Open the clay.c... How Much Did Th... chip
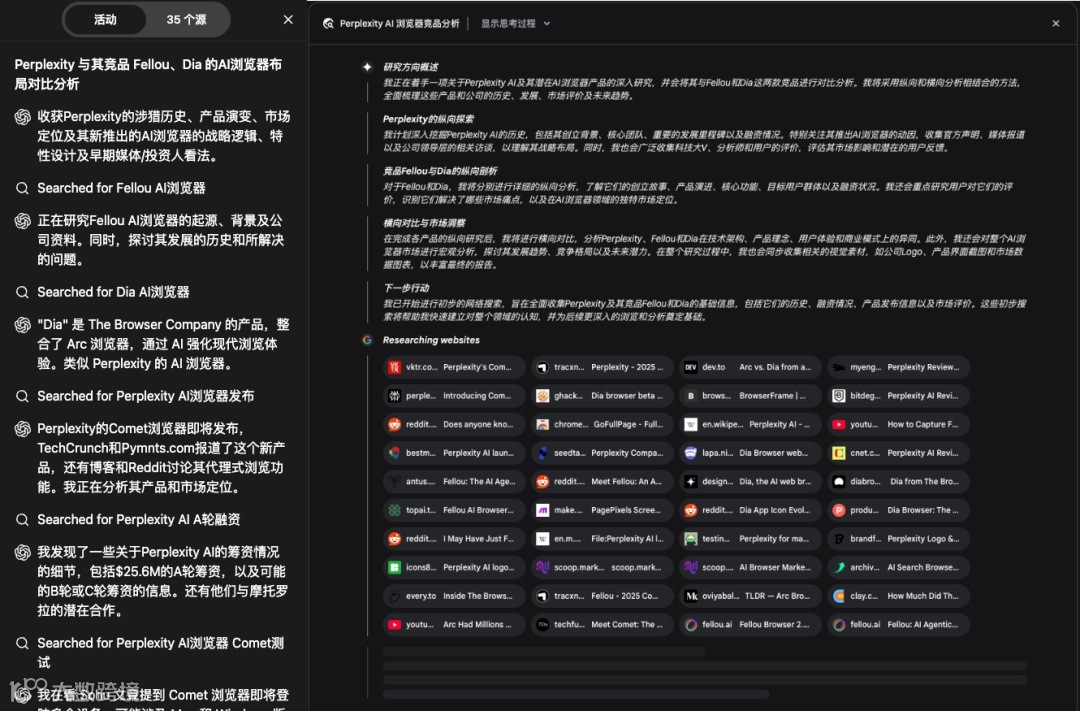The image size is (1080, 711). coord(898,596)
